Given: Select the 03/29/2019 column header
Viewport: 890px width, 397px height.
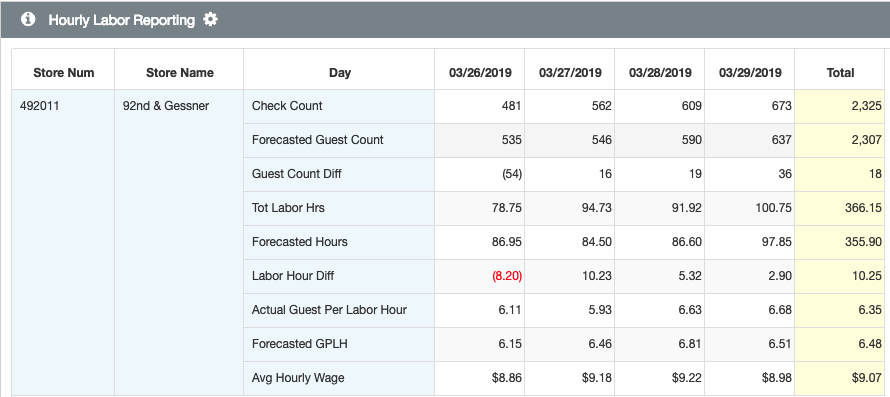Looking at the screenshot, I should coord(750,73).
